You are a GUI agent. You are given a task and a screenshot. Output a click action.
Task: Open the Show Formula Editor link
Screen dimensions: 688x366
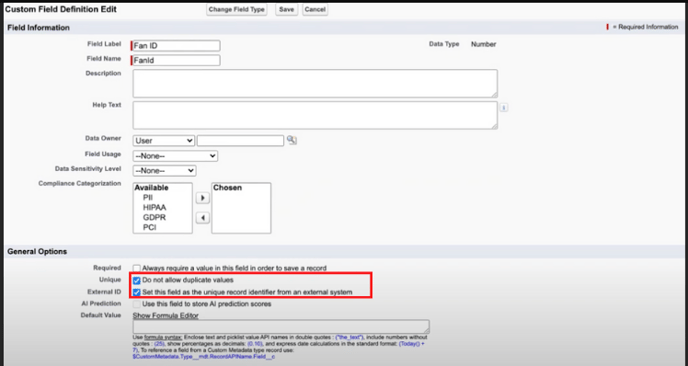pyautogui.click(x=165, y=316)
